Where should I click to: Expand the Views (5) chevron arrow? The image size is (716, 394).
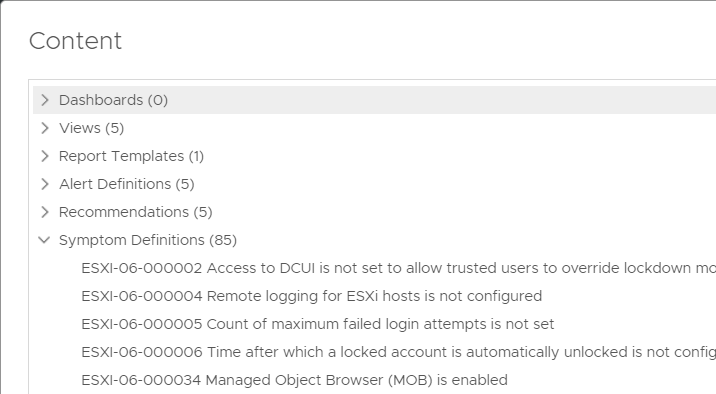(x=45, y=128)
